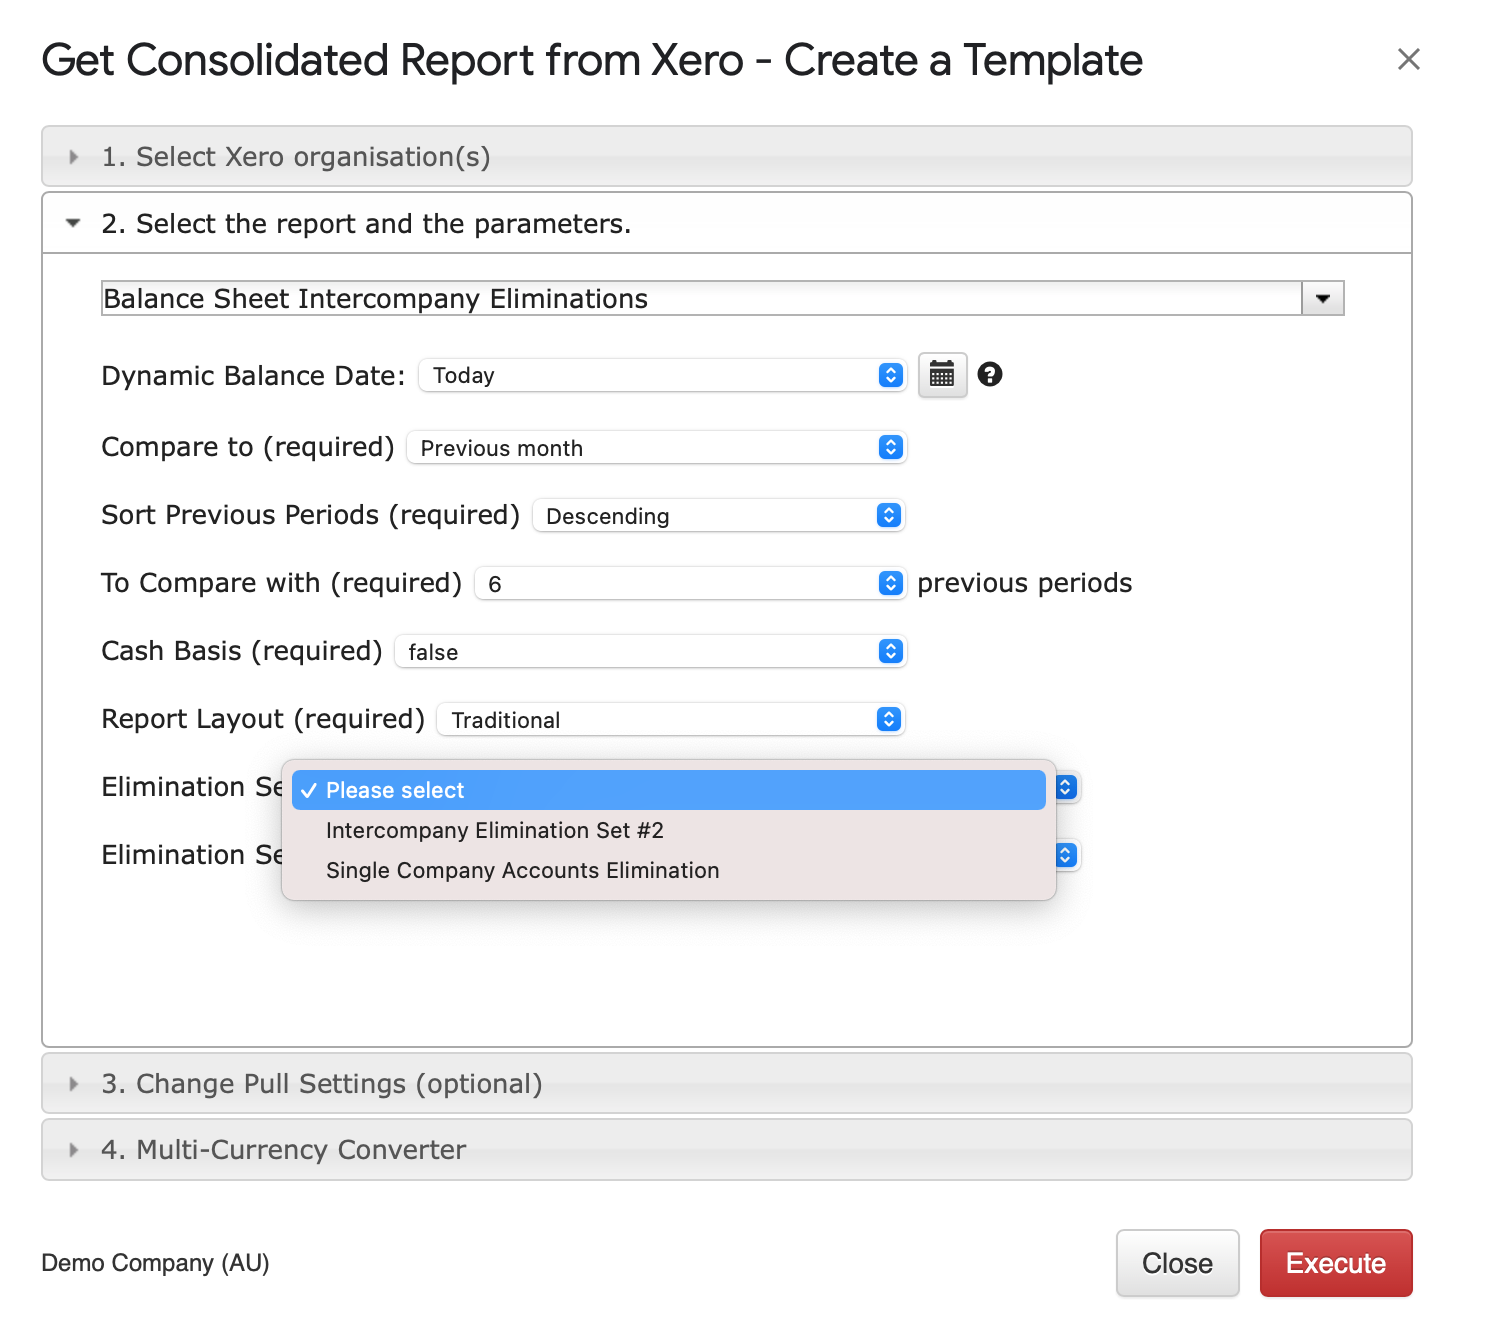Image resolution: width=1490 pixels, height=1324 pixels.
Task: Click the 'Cash Basis (required)' label
Action: click(x=242, y=651)
